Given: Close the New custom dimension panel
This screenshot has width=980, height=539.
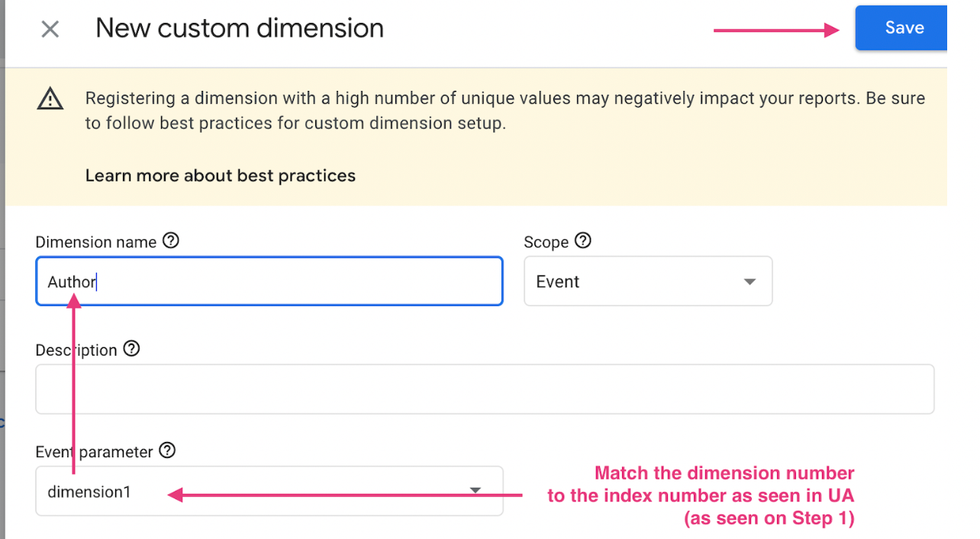Looking at the screenshot, I should [50, 29].
